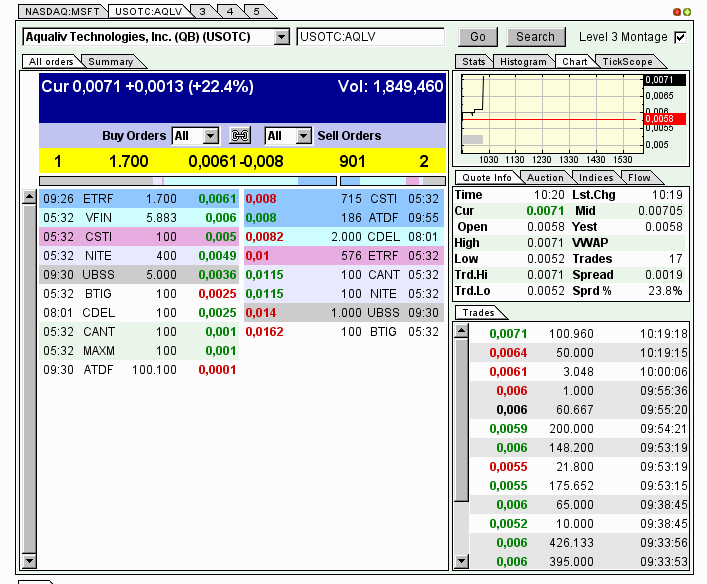This screenshot has width=707, height=584.
Task: Click the Spread value 0.0019
Action: pyautogui.click(x=663, y=275)
